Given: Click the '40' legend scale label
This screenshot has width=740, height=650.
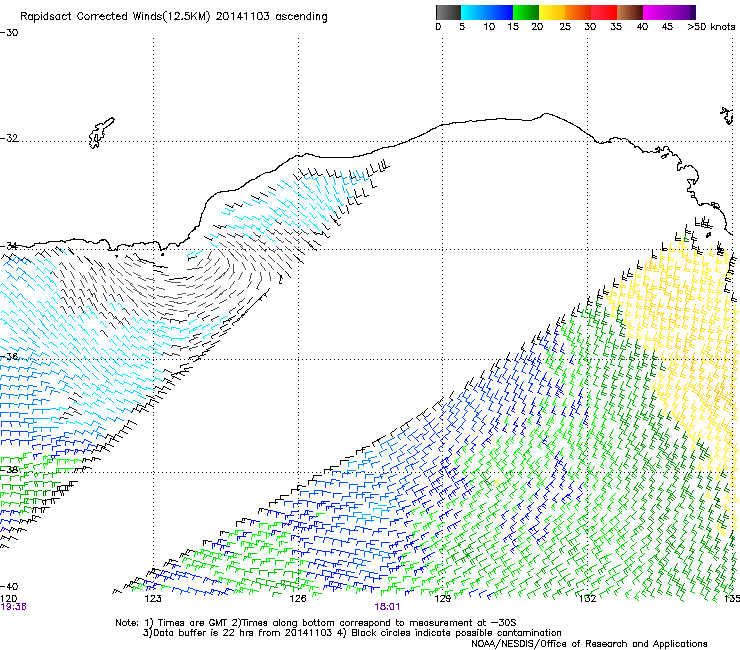Looking at the screenshot, I should (642, 27).
